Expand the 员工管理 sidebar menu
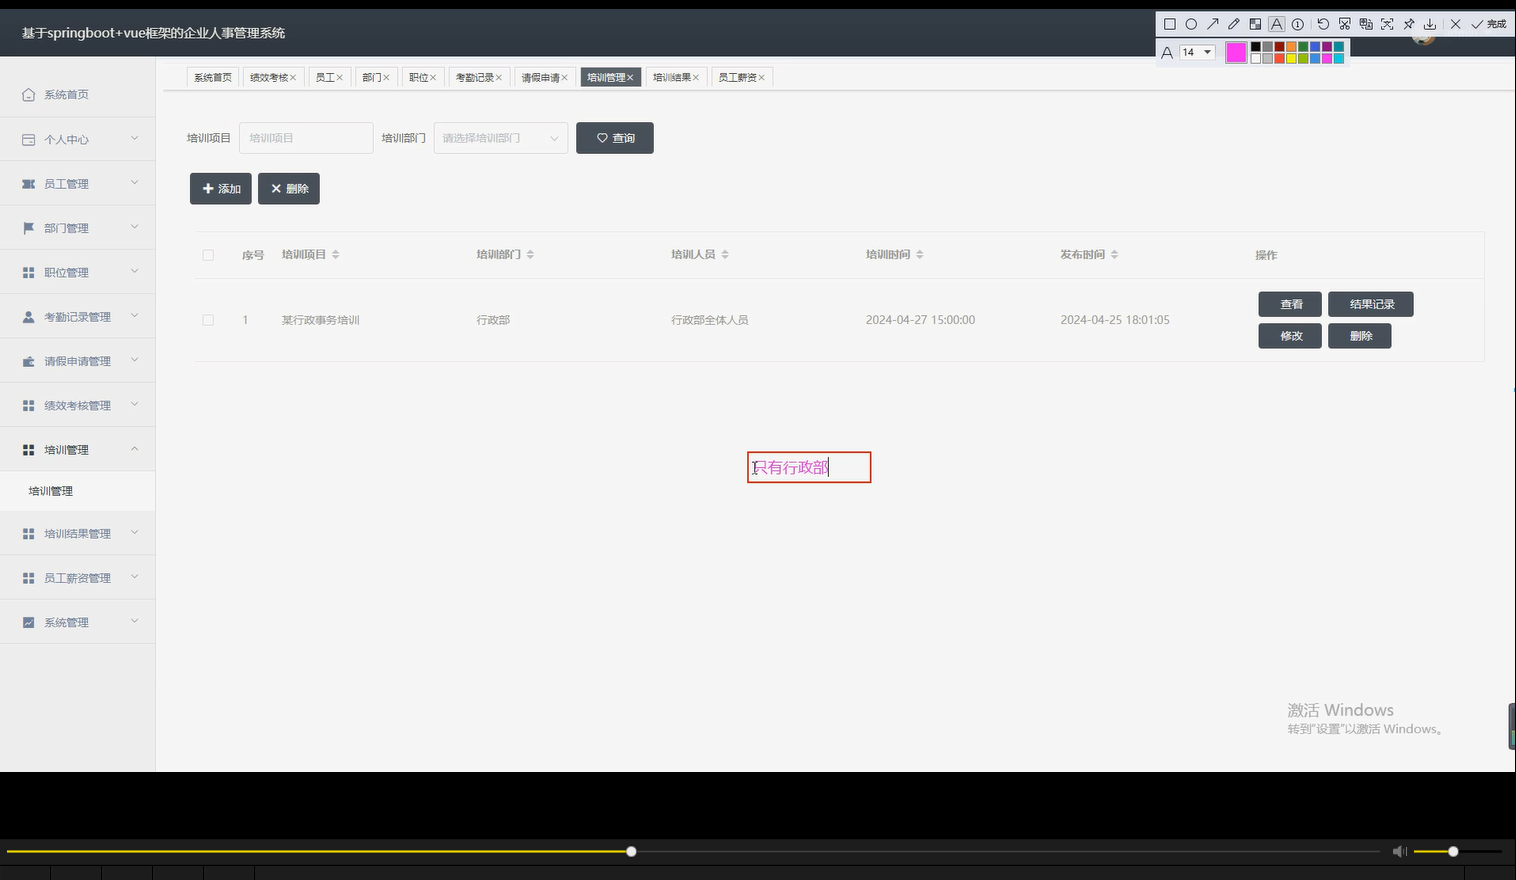Screen dimensions: 1516x880 pyautogui.click(x=66, y=183)
